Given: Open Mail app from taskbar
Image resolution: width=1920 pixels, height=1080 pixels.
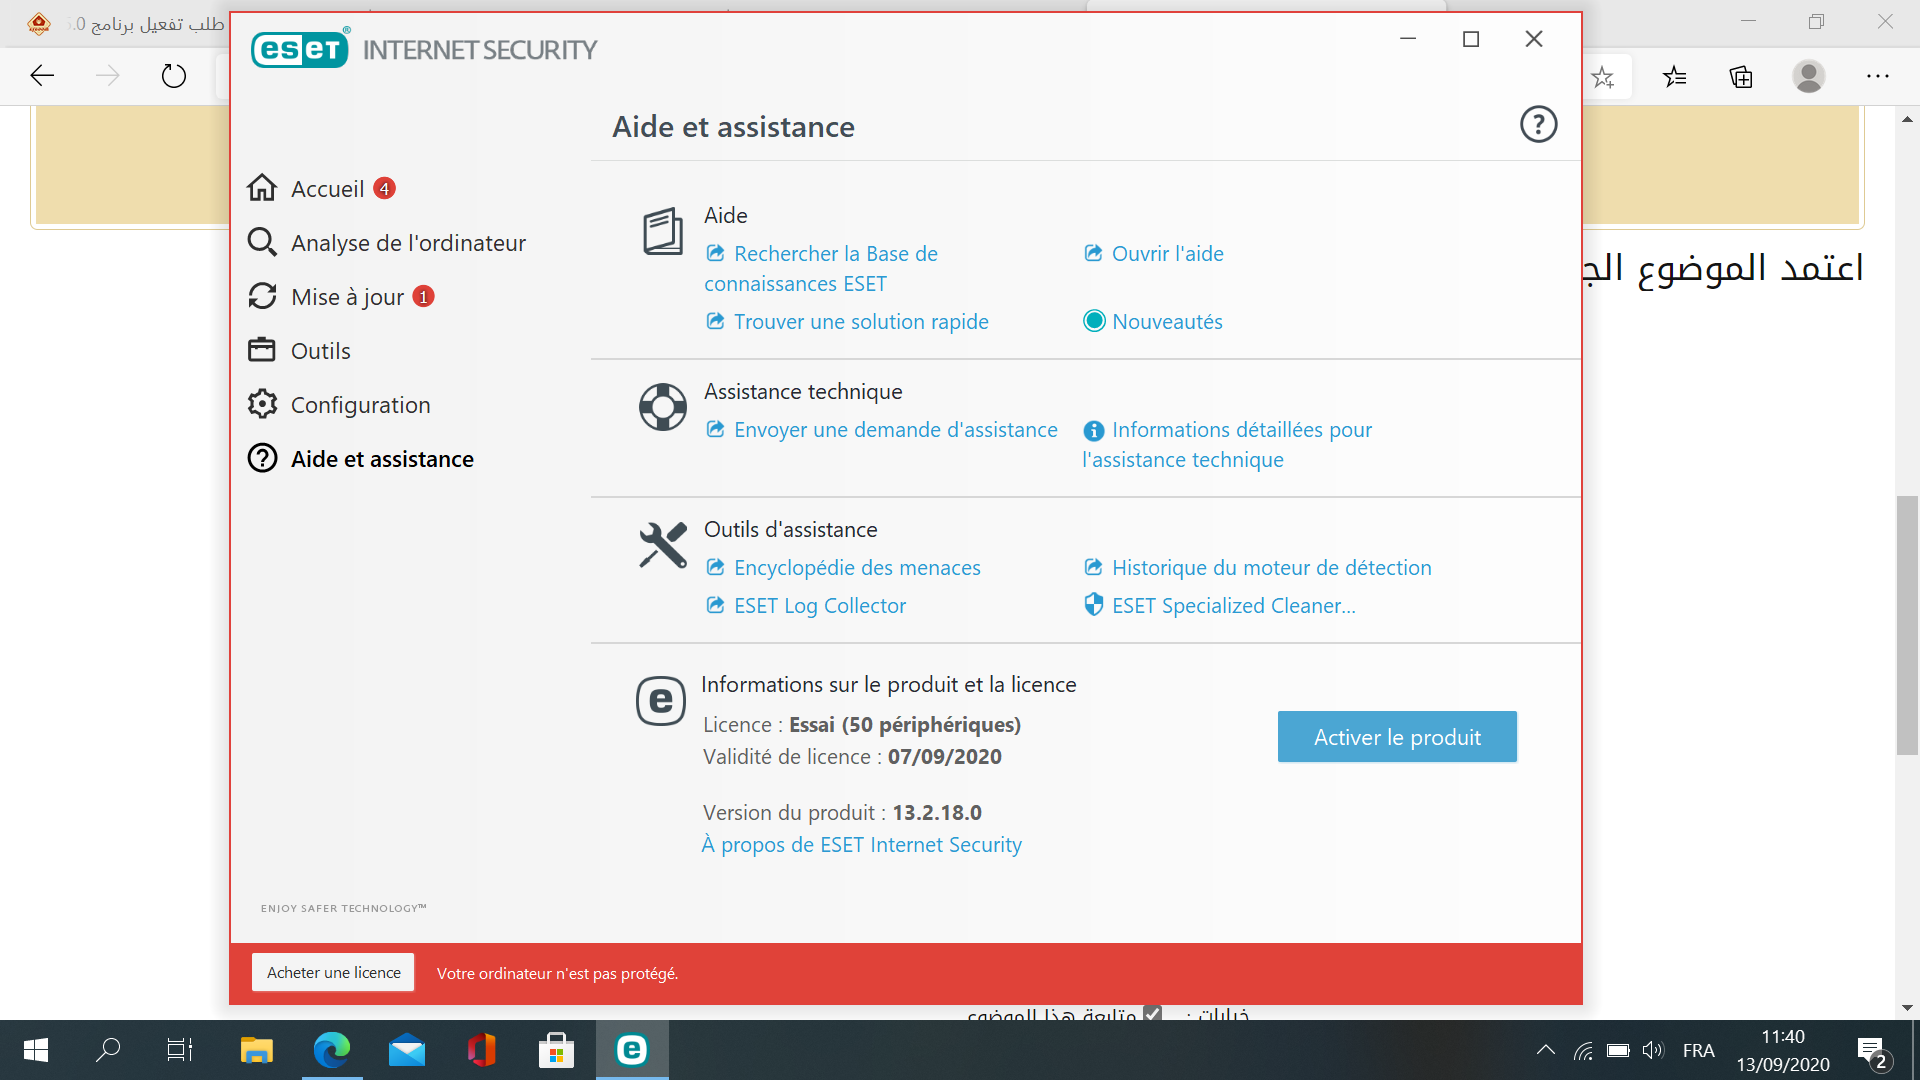Looking at the screenshot, I should [407, 1050].
